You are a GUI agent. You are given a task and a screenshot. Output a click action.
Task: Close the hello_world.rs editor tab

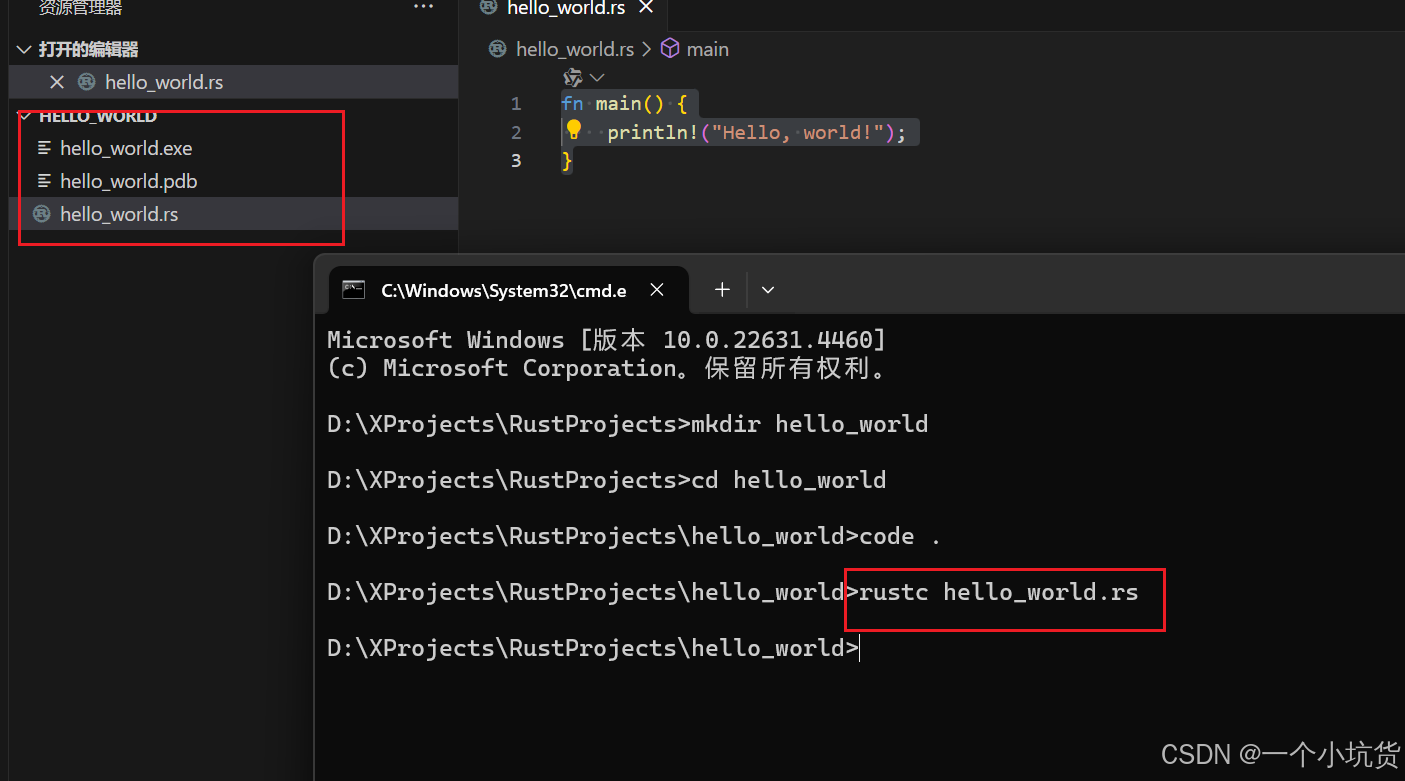point(646,8)
